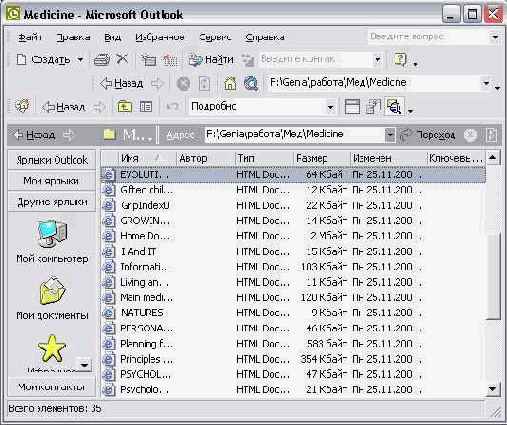Click the Undo arrow icon
Viewport: 507px width, 425px height.
pos(172,107)
